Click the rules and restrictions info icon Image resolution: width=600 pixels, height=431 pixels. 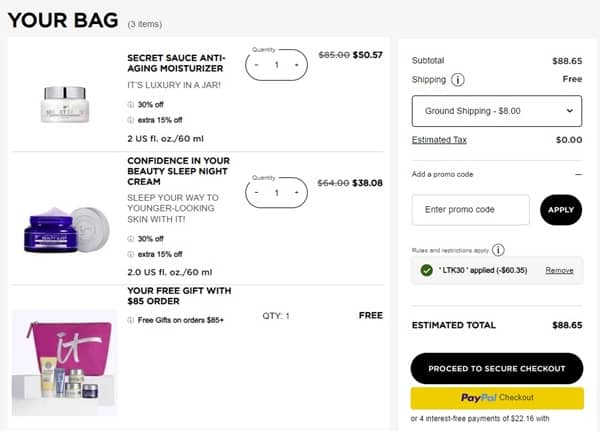pyautogui.click(x=498, y=250)
